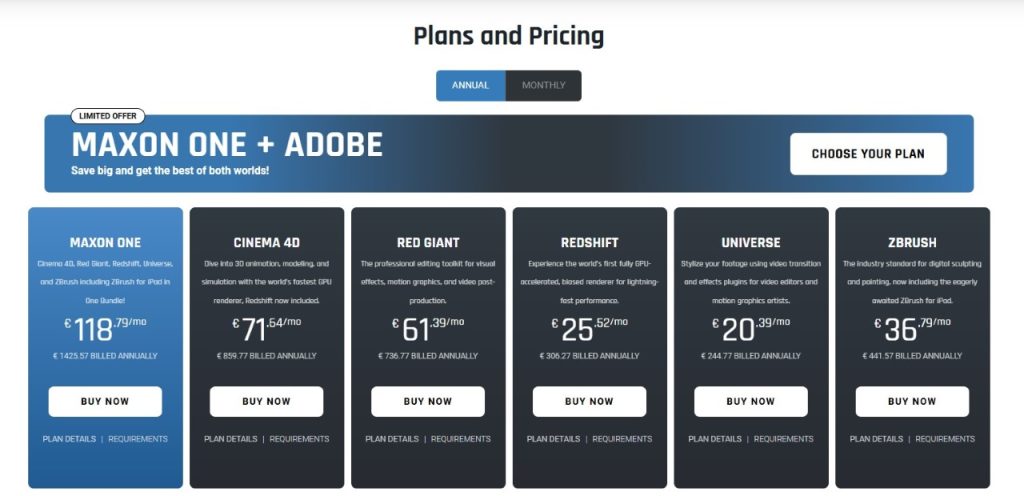This screenshot has width=1024, height=496.
Task: Purchase the Redshift plan
Action: point(589,401)
